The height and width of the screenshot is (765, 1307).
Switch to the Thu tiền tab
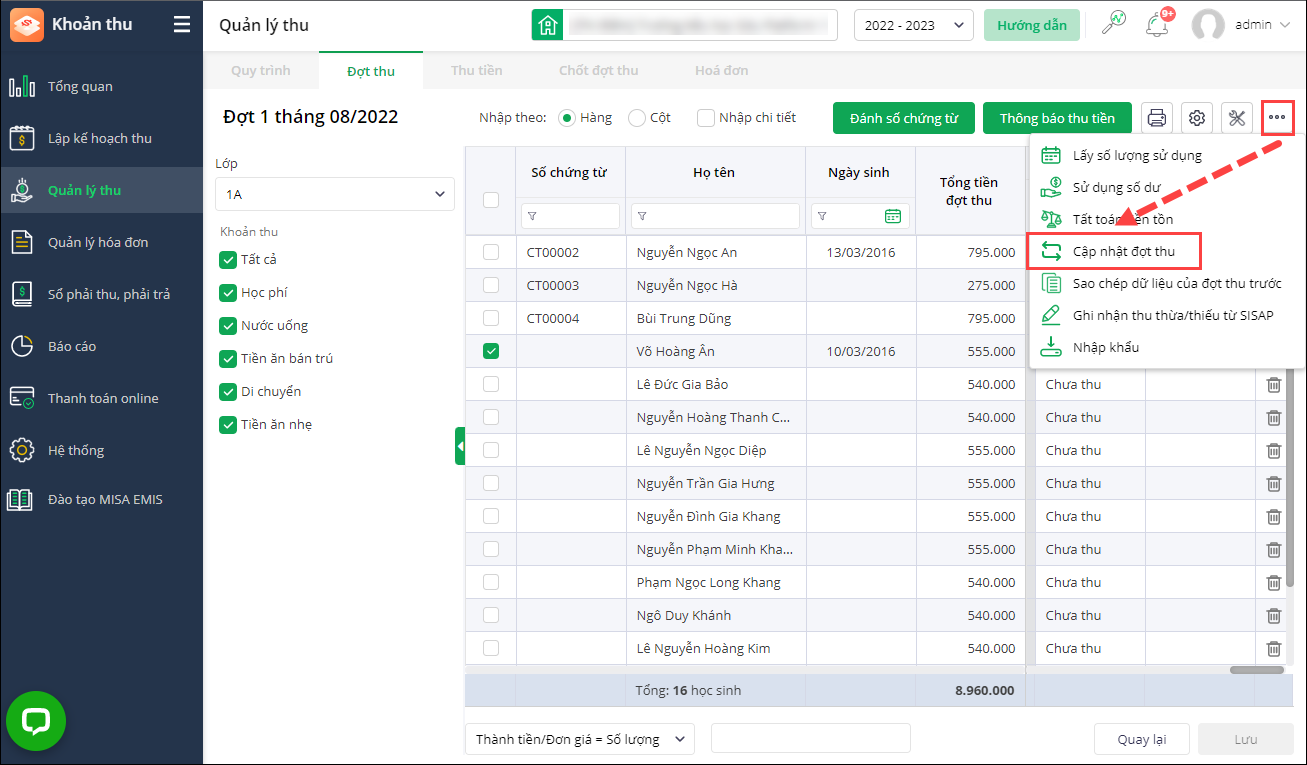pos(476,71)
